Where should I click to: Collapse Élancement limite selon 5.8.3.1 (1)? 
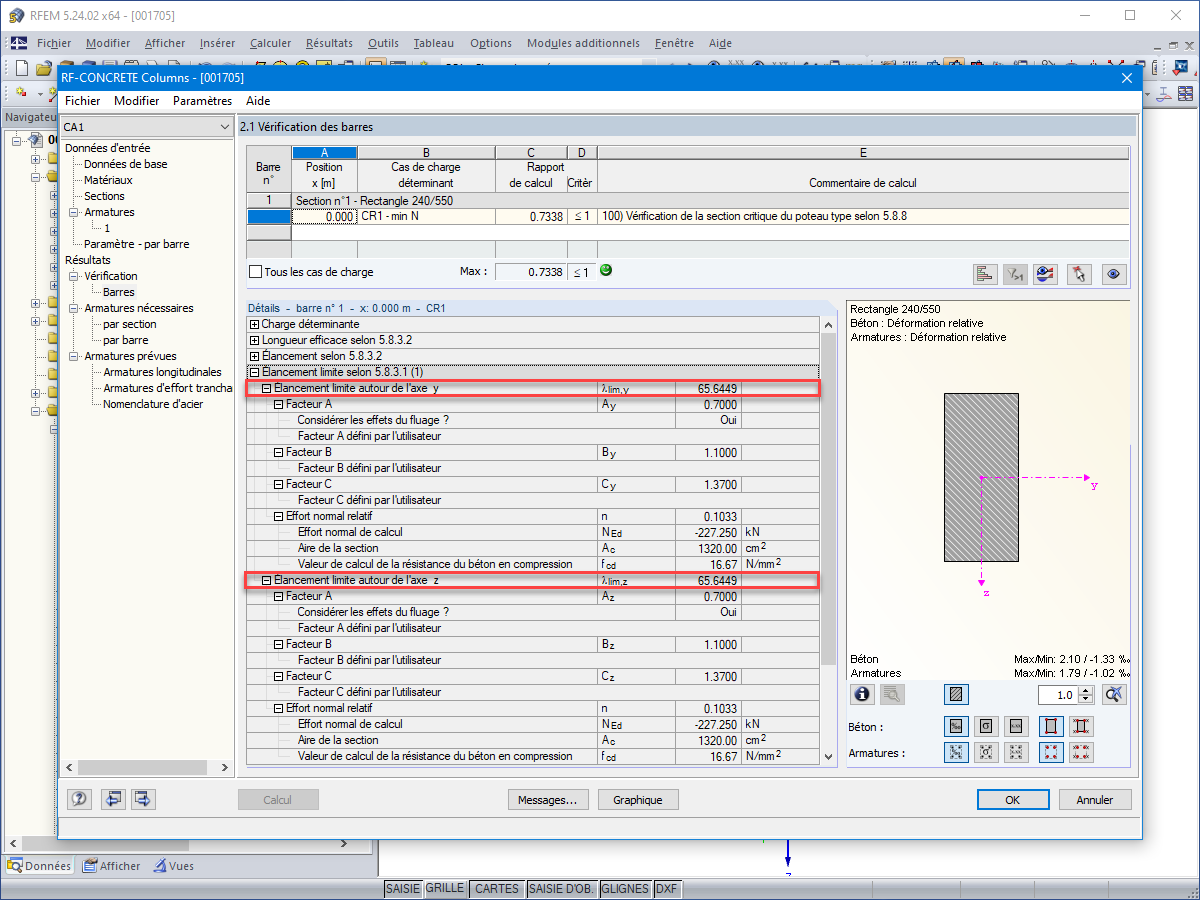coord(254,372)
